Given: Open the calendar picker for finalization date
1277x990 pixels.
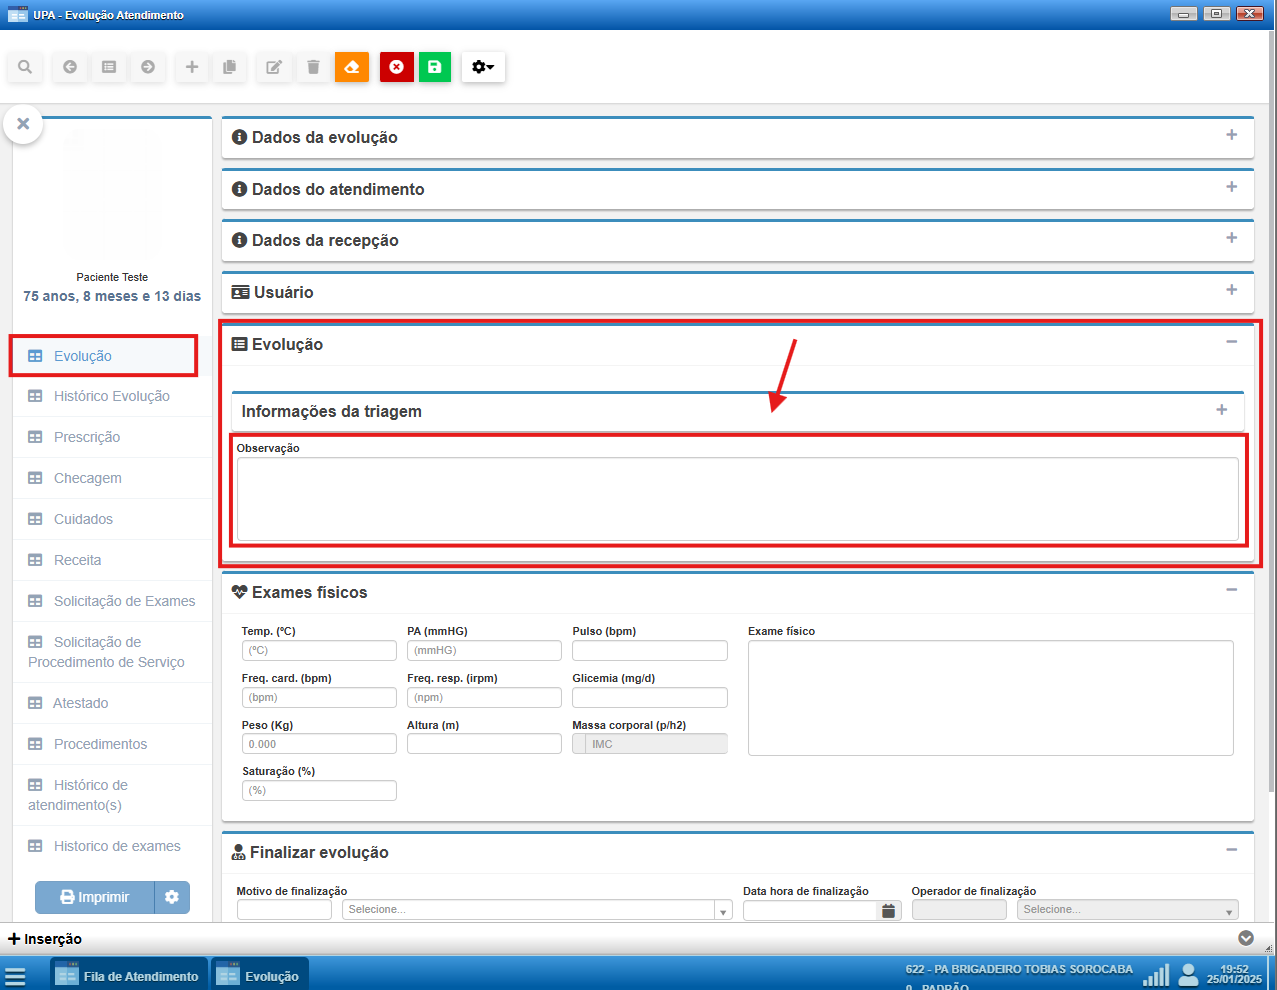Looking at the screenshot, I should coord(888,910).
